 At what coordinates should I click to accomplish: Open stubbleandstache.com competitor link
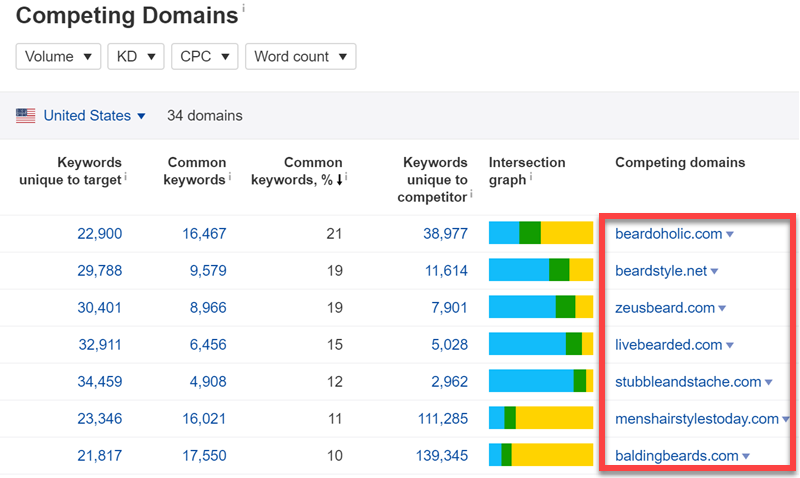[x=688, y=382]
